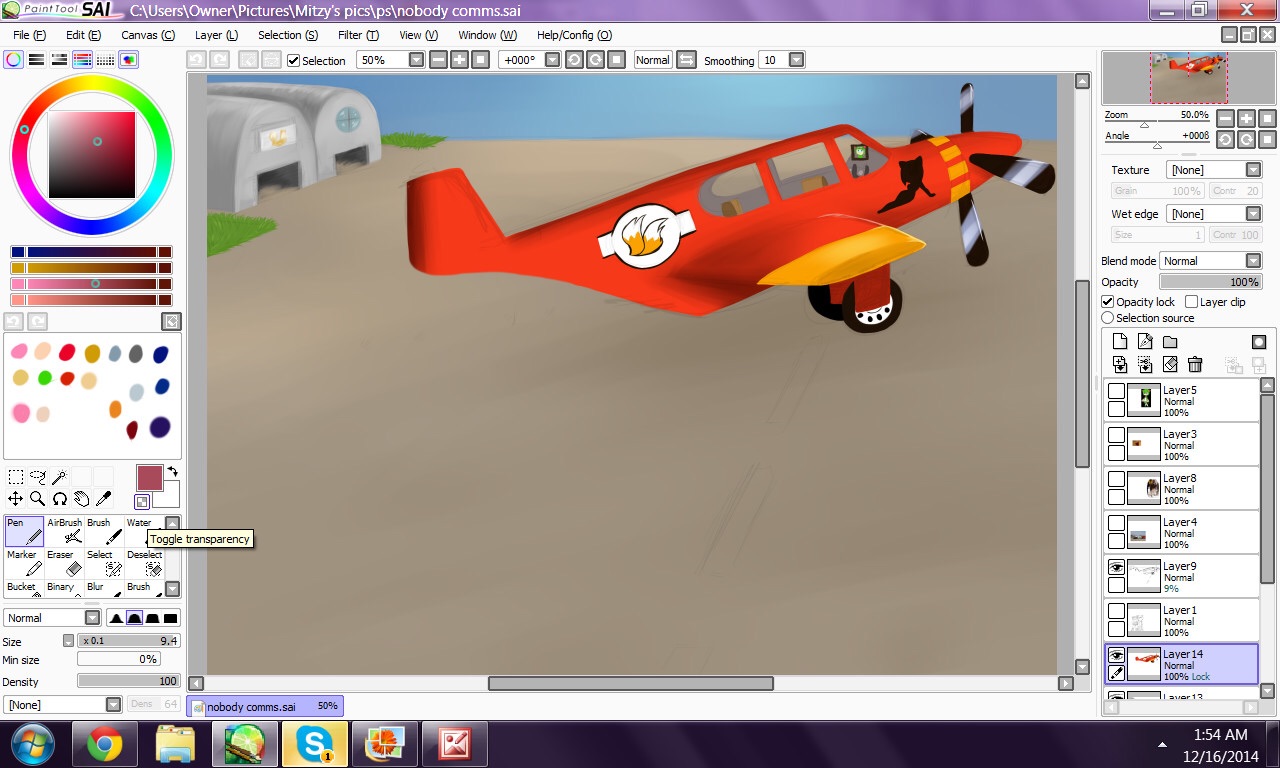Viewport: 1280px width, 768px height.
Task: Open the brush Size multiplier dropdown
Action: click(x=68, y=641)
